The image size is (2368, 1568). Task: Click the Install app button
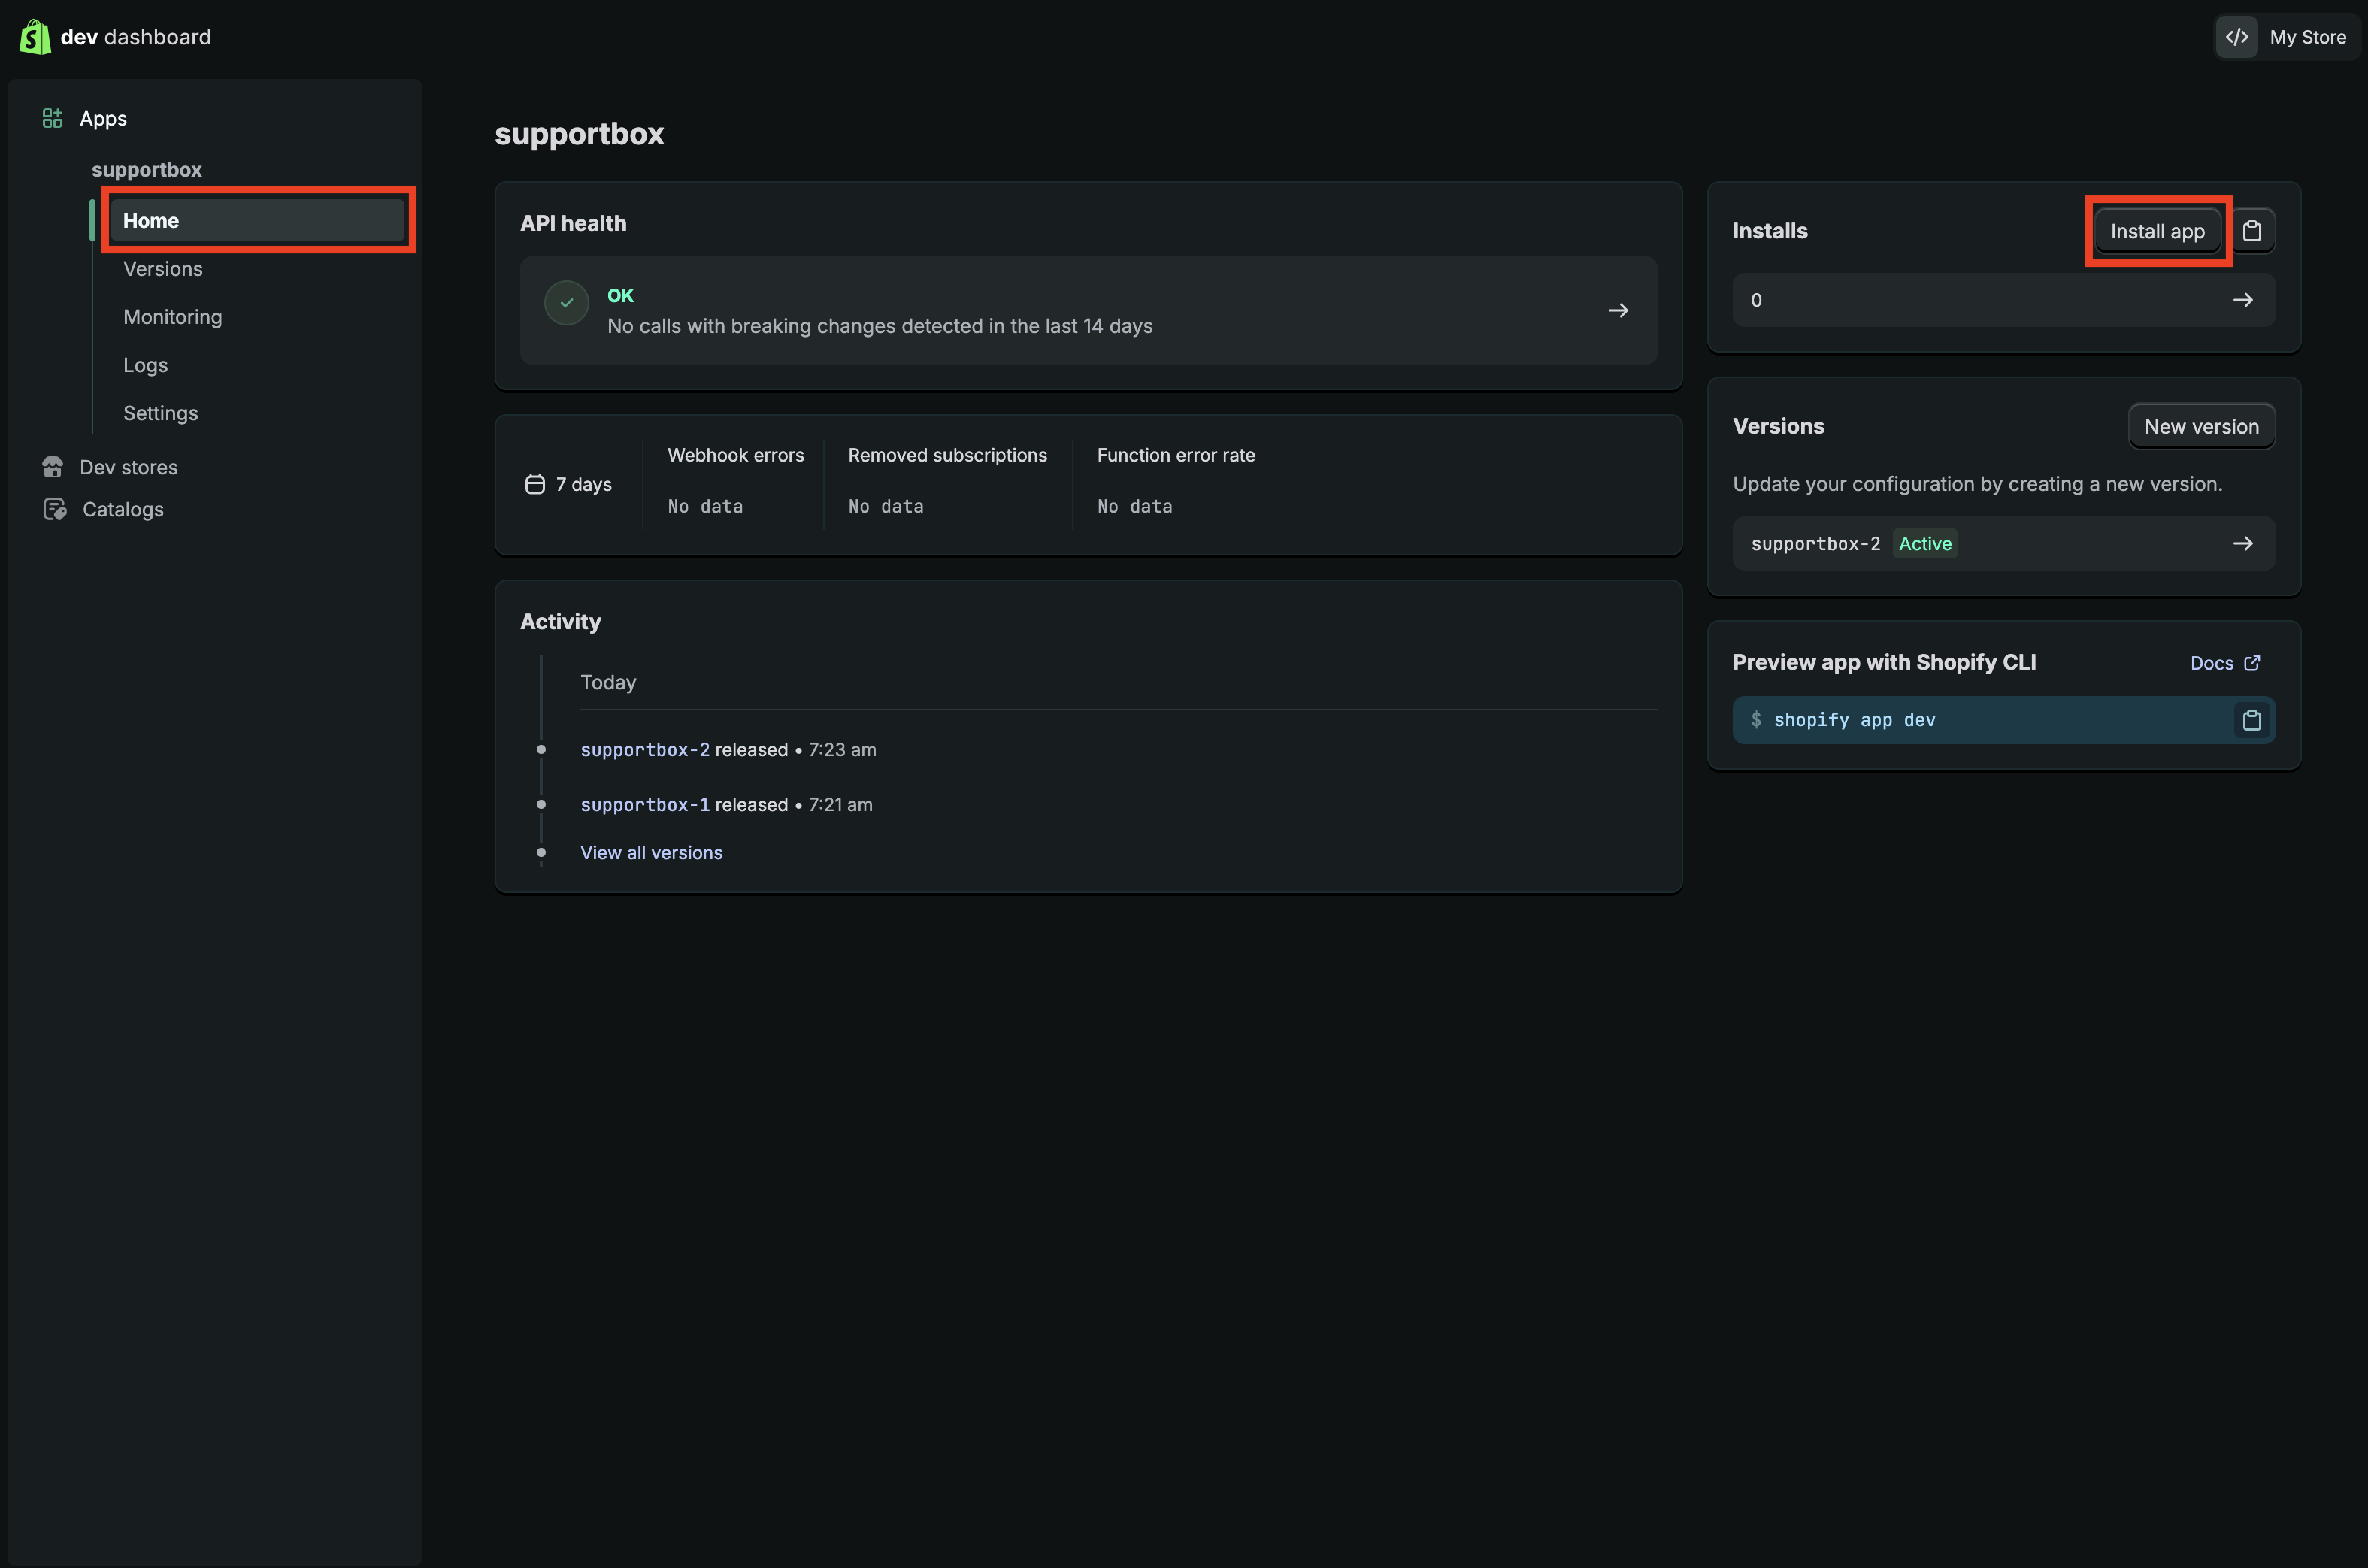coord(2157,230)
